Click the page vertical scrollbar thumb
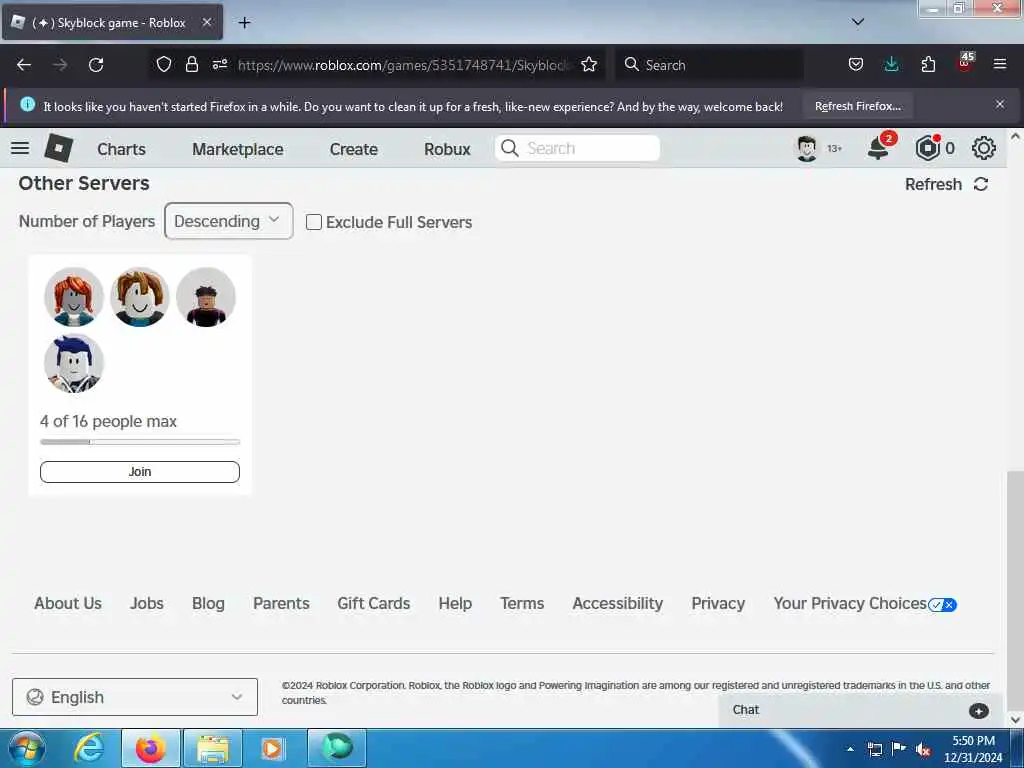This screenshot has height=768, width=1024. point(1015,591)
